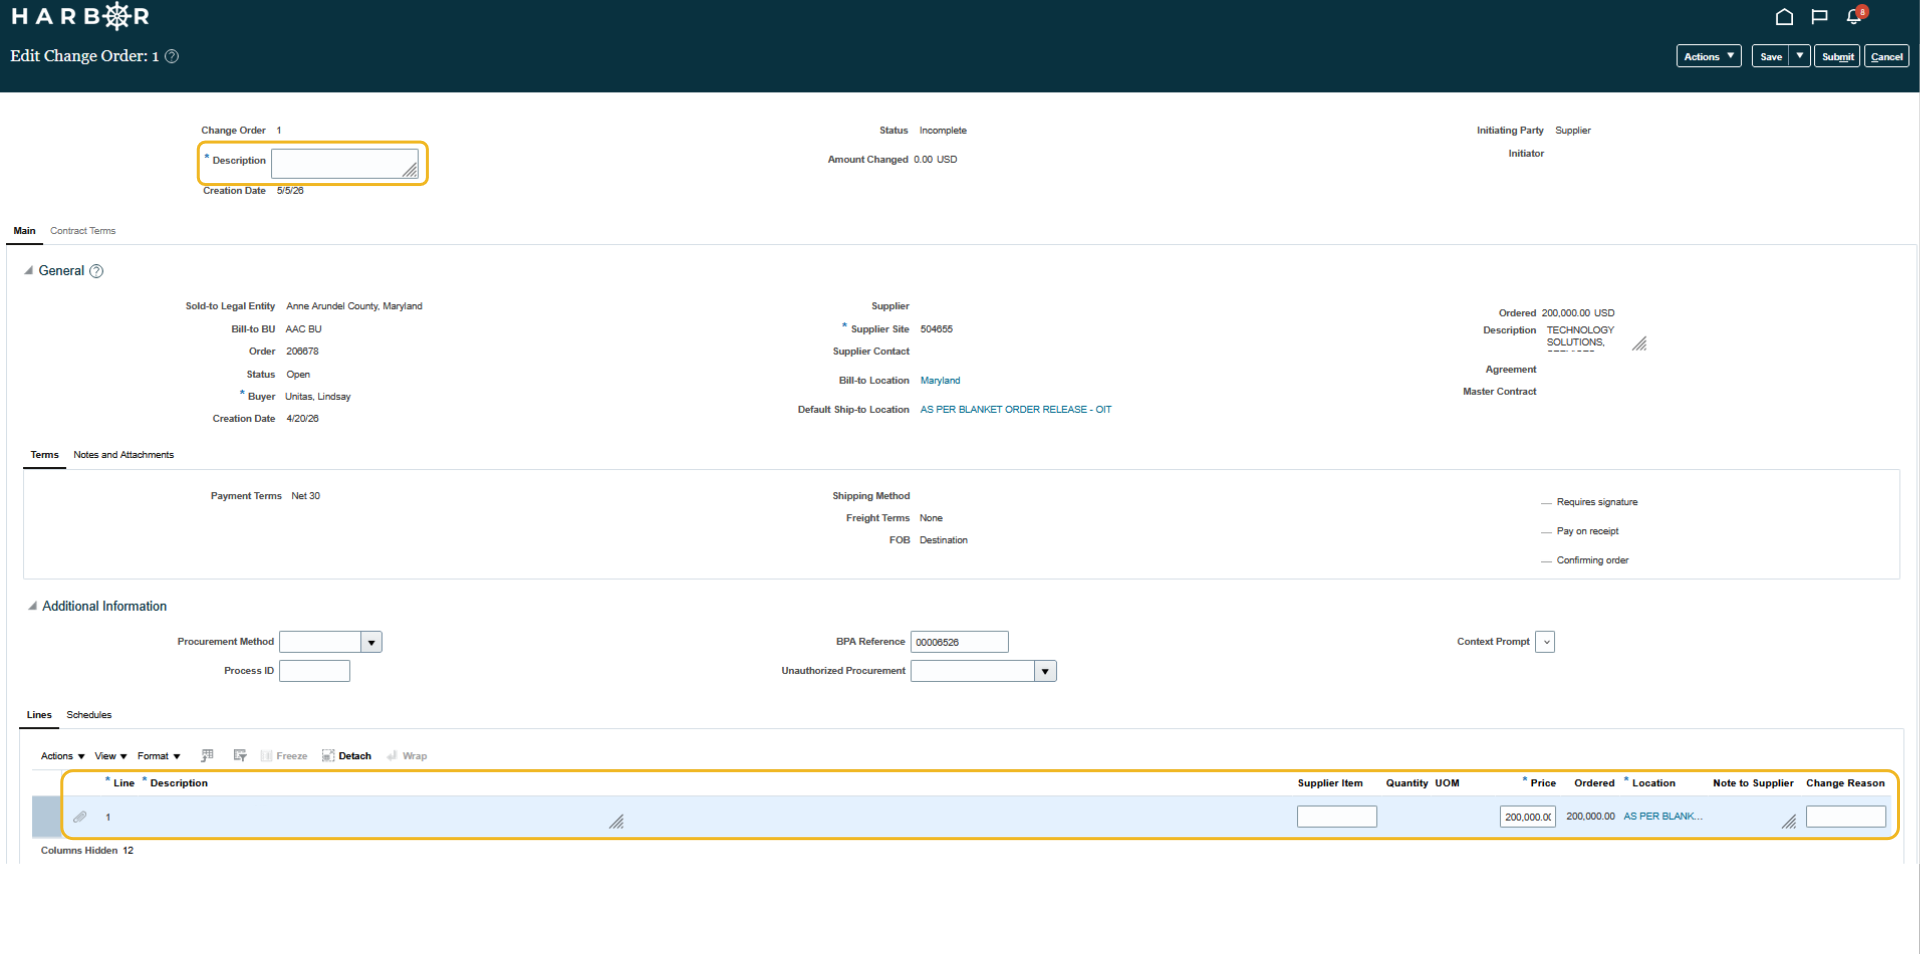
Task: Select the Schedules tab
Action: click(89, 715)
